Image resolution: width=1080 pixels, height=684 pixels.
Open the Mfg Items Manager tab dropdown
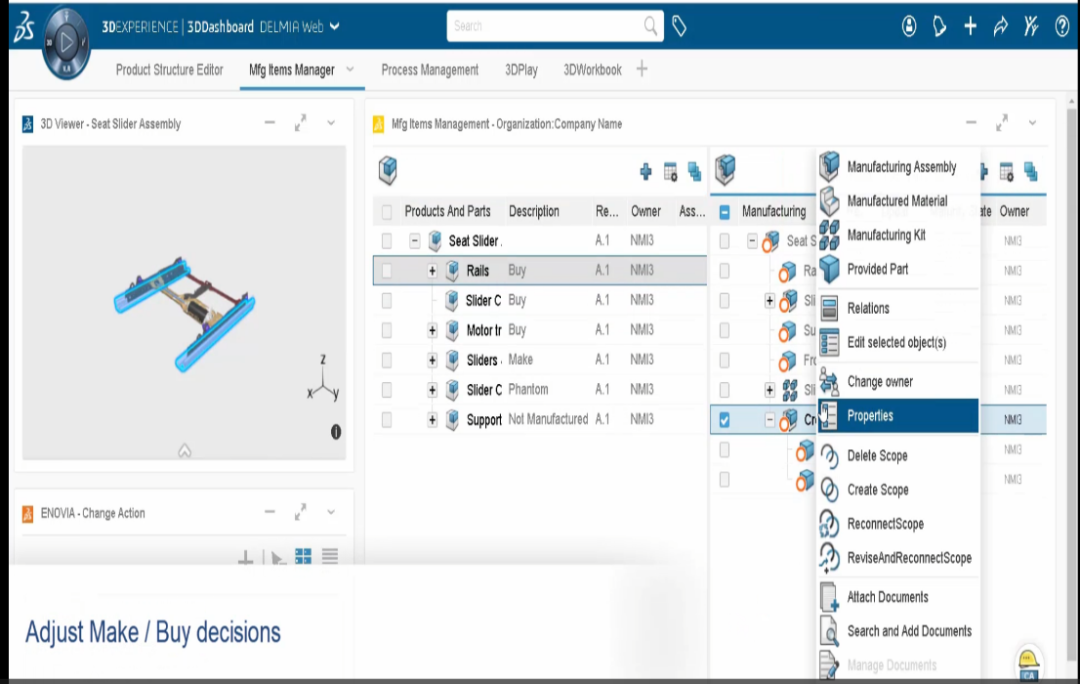(x=350, y=69)
